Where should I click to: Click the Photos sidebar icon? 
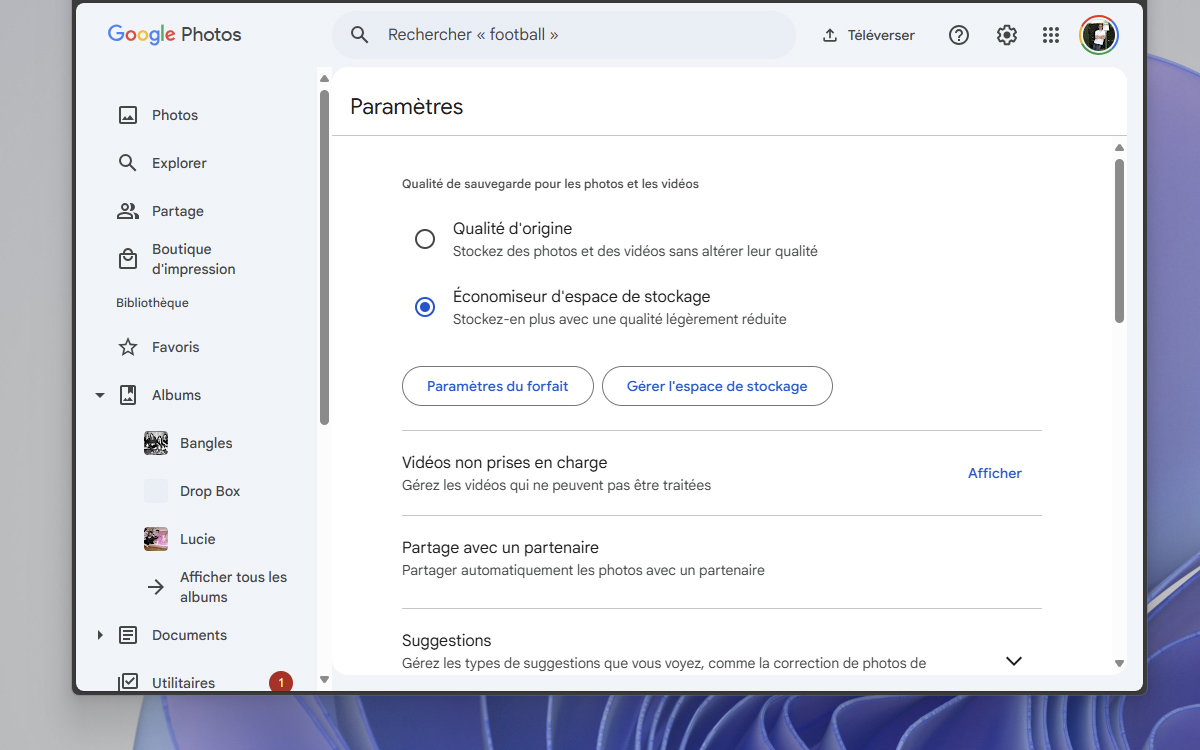pos(128,115)
